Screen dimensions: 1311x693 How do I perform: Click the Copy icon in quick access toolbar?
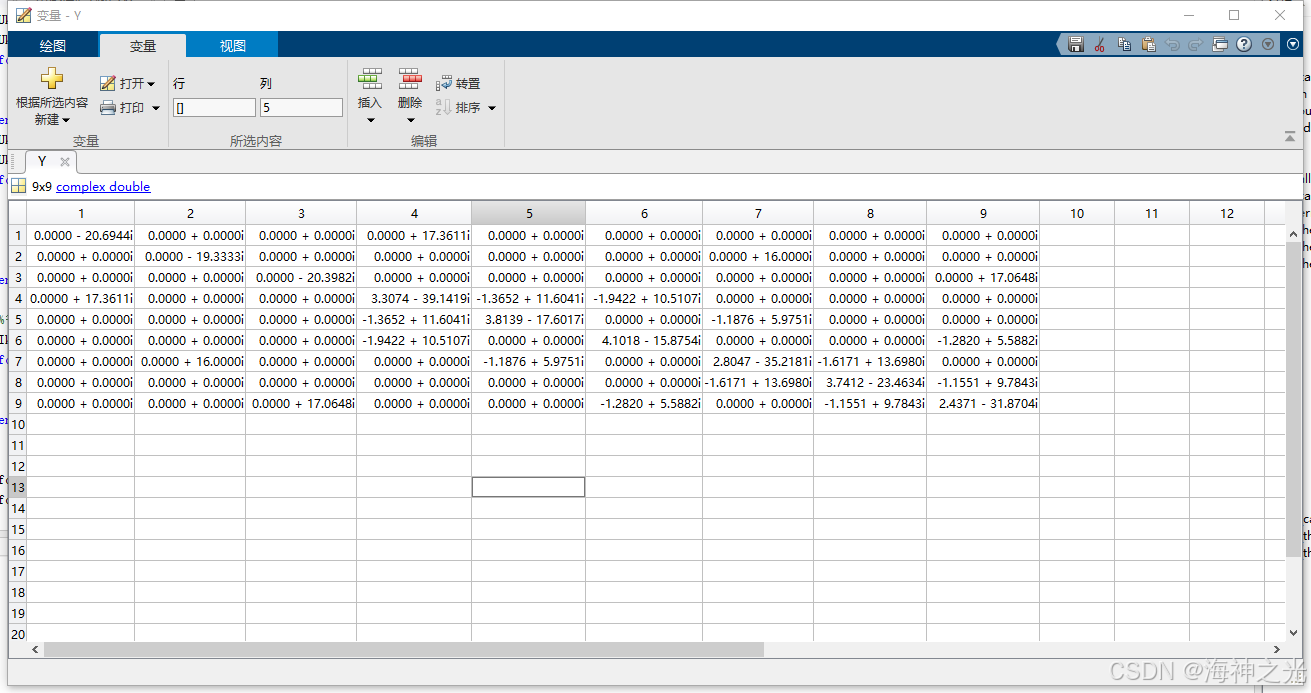point(1124,44)
